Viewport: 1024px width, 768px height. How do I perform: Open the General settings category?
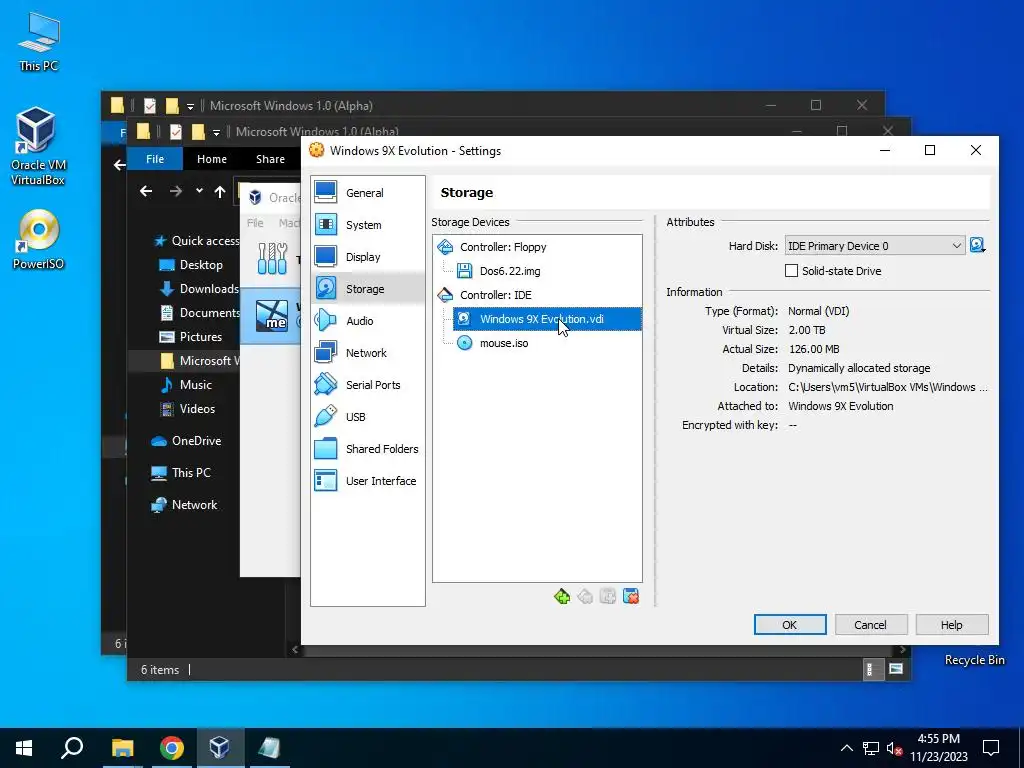pos(368,193)
